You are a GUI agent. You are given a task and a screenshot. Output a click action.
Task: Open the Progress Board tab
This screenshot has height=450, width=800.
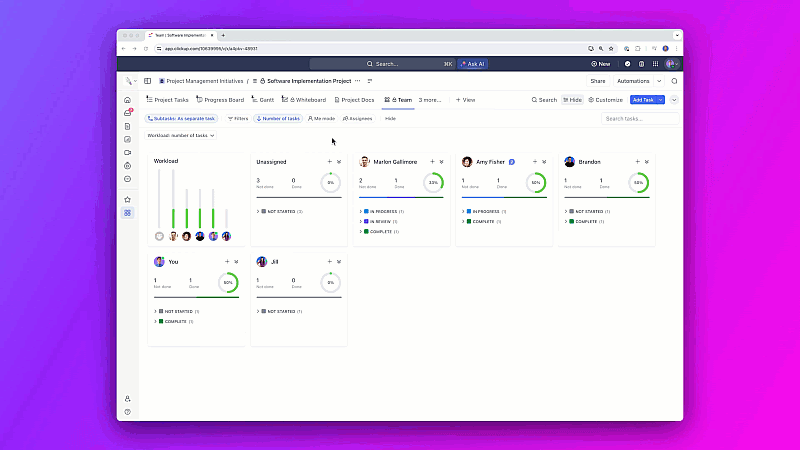point(220,100)
